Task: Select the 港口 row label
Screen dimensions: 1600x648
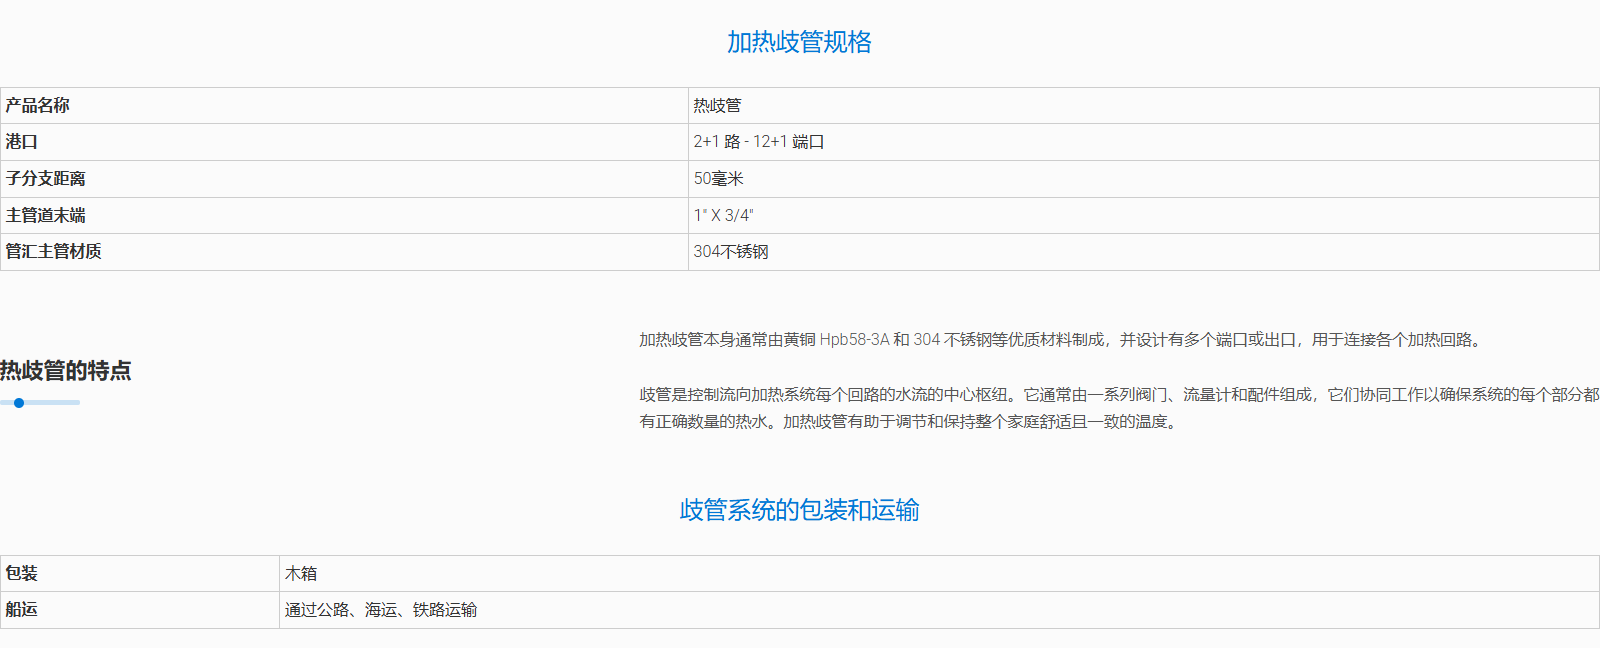Action: [22, 142]
